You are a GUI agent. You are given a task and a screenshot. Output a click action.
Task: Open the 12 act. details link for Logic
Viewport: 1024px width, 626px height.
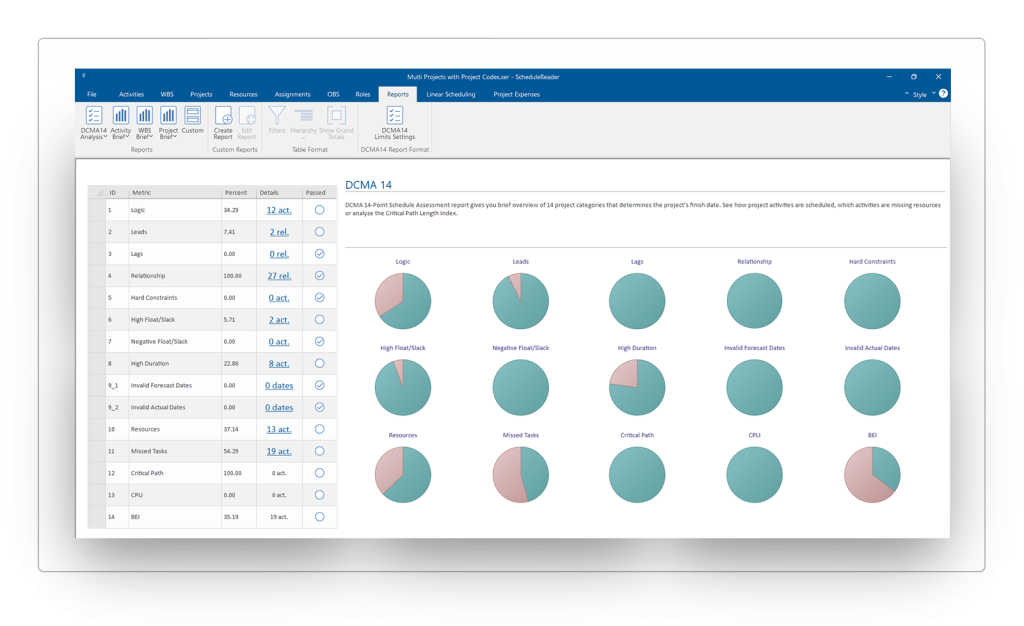pyautogui.click(x=278, y=209)
